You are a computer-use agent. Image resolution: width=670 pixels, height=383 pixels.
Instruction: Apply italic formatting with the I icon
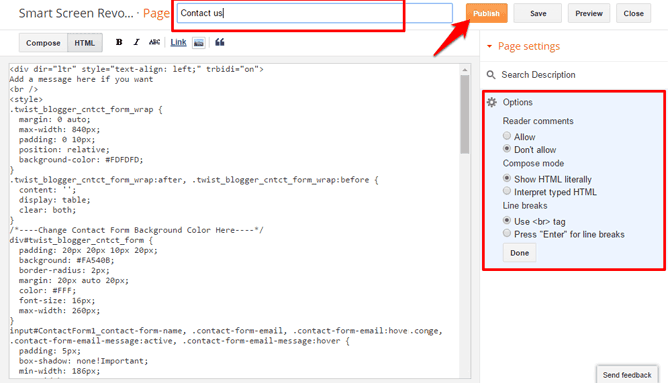[x=137, y=42]
